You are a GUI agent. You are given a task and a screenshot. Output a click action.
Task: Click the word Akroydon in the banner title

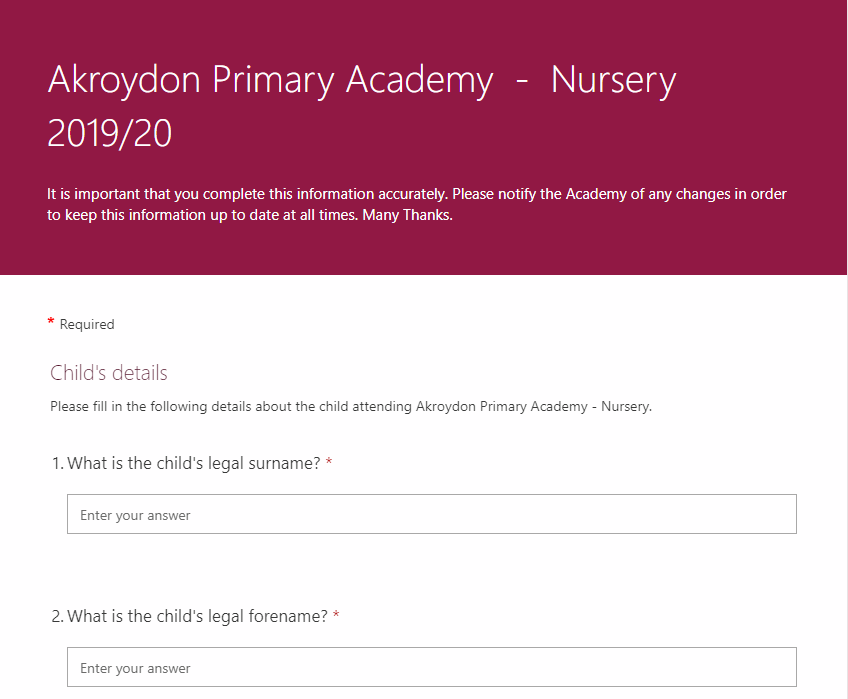[124, 80]
